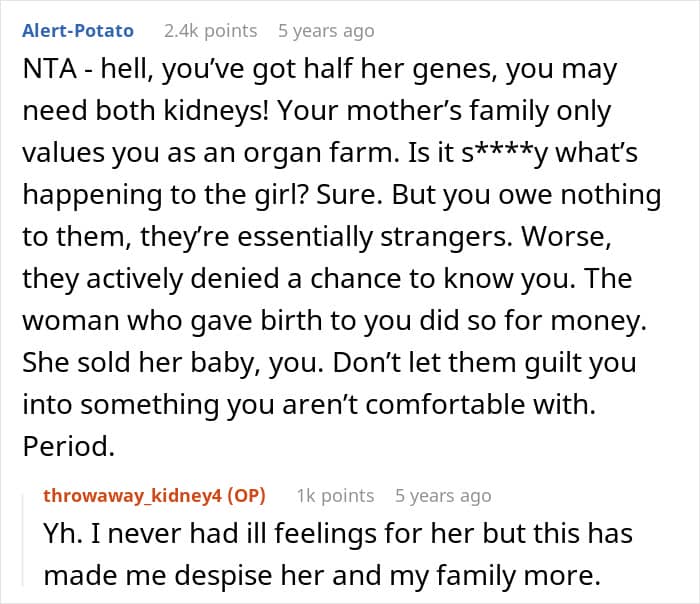Click the text 'need both kidneys!'
The width and height of the screenshot is (700, 604).
coord(146,111)
